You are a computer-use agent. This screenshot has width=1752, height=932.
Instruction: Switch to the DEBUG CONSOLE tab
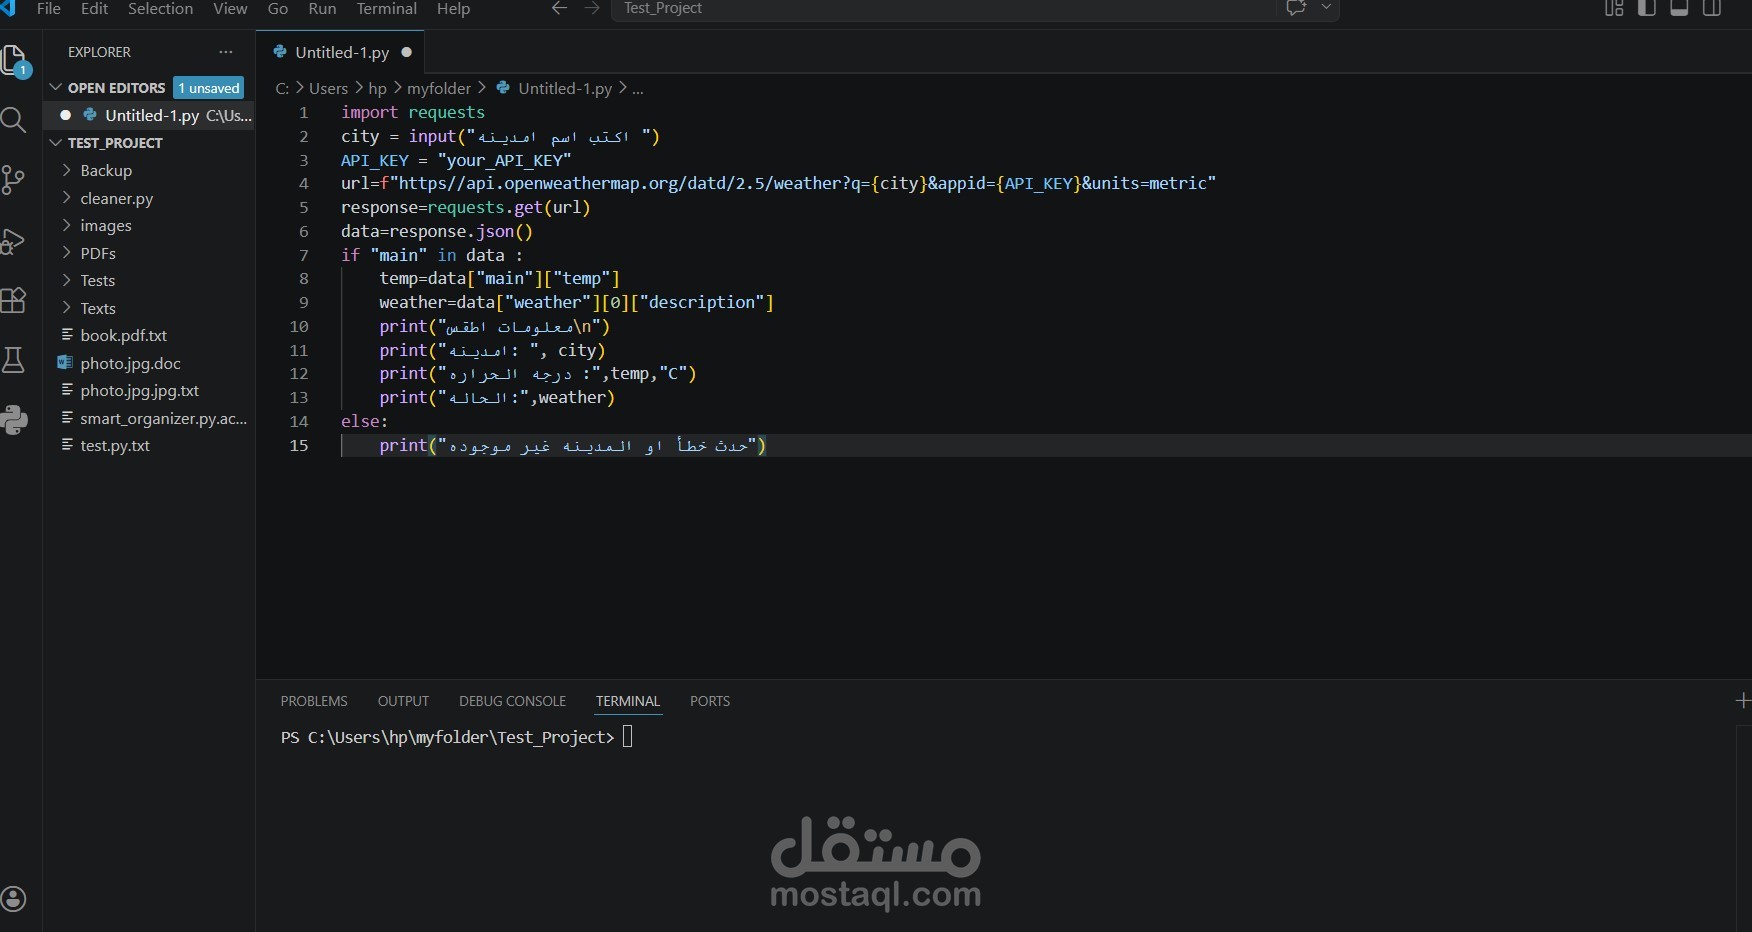tap(512, 701)
